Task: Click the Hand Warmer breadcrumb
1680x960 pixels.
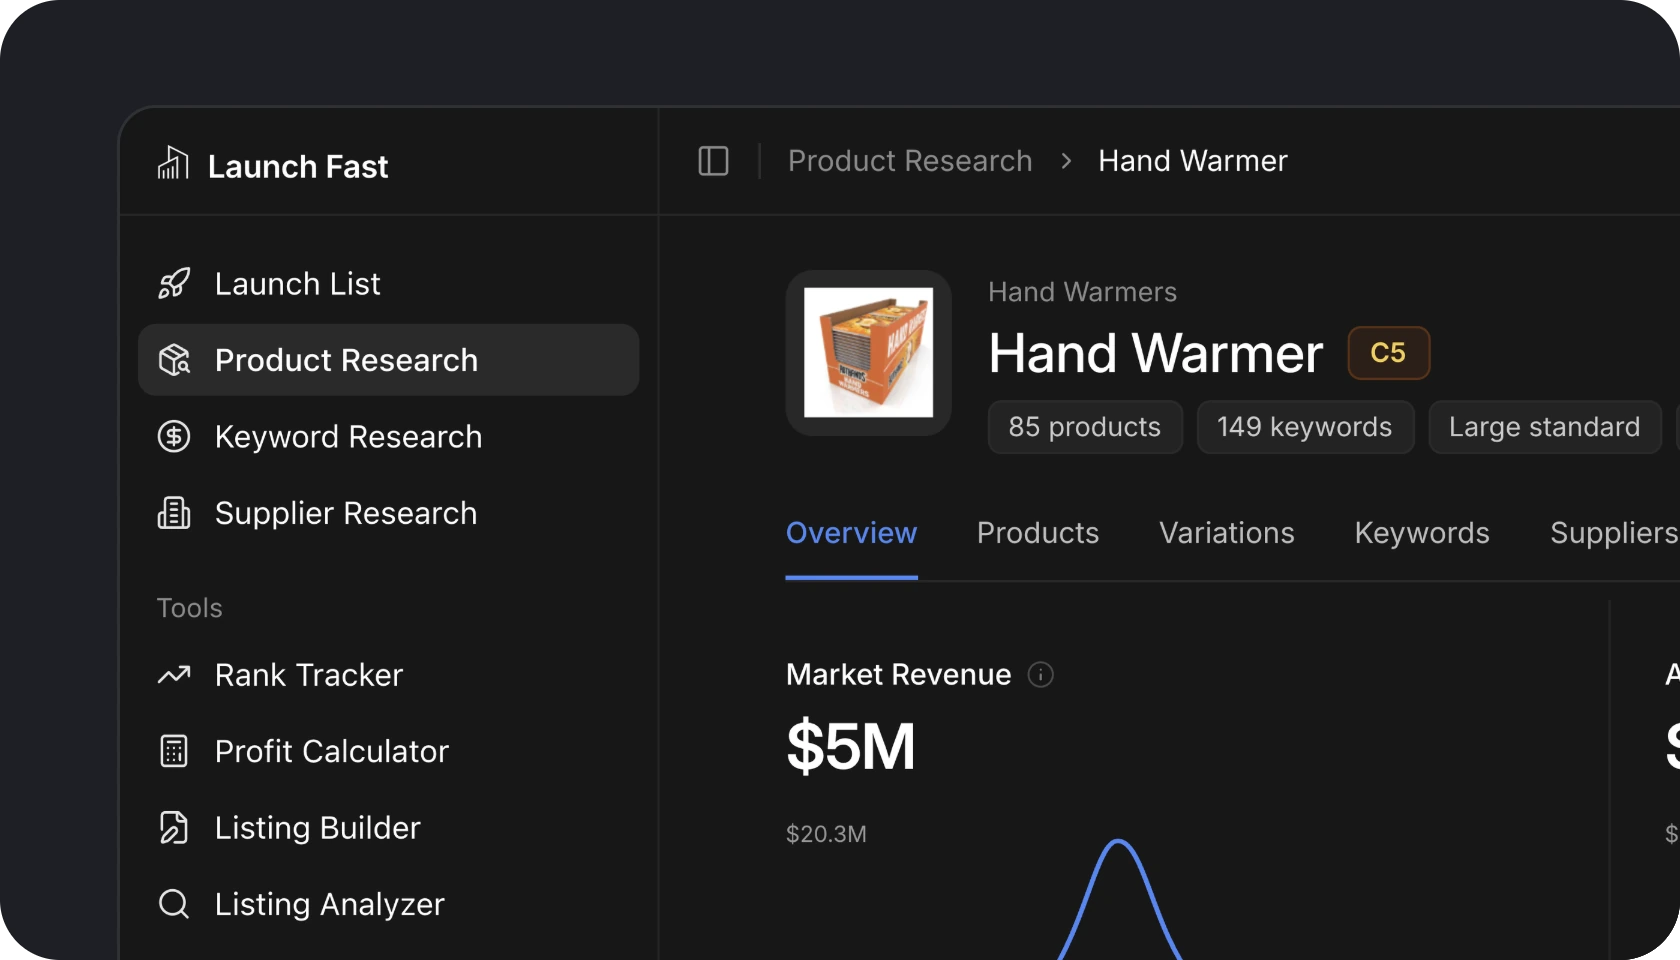Action: [x=1193, y=161]
